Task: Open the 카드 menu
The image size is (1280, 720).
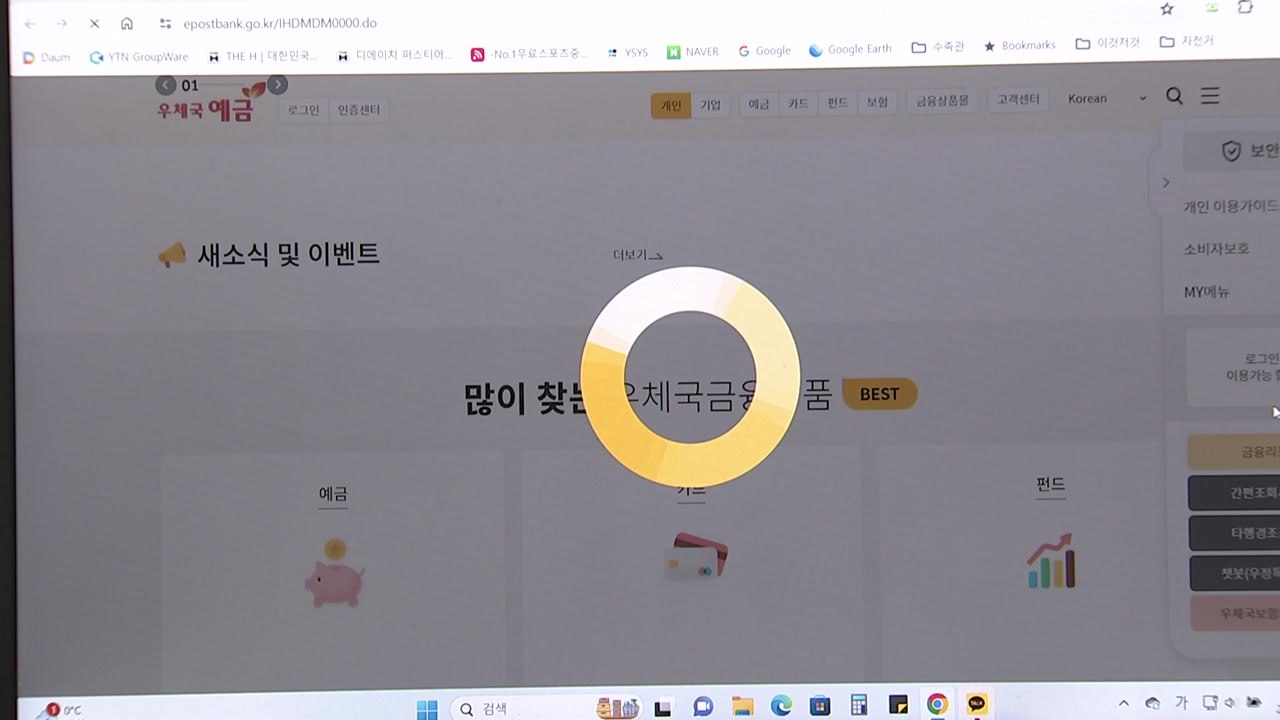Action: point(798,104)
